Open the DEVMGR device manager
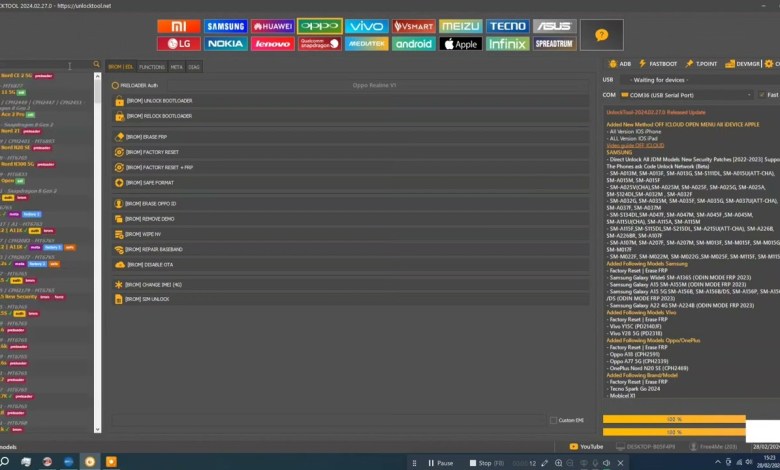The height and width of the screenshot is (470, 780). [743, 64]
